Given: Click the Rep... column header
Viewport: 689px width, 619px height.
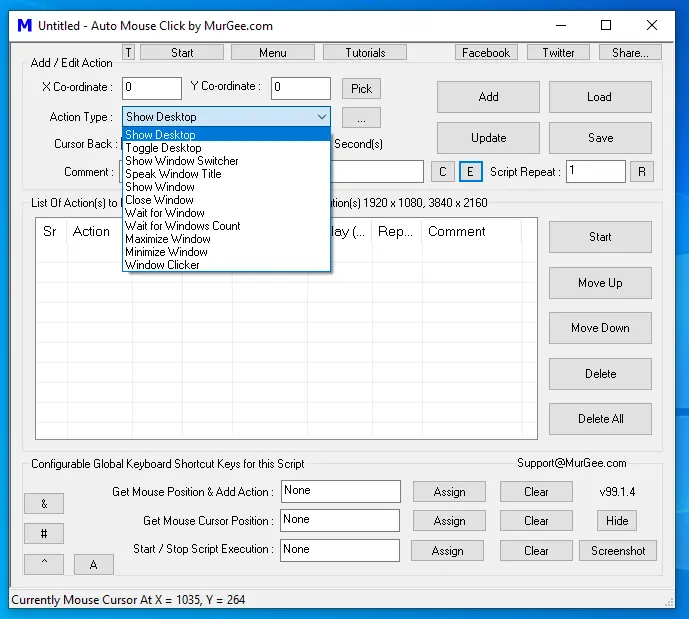Looking at the screenshot, I should coord(397,231).
